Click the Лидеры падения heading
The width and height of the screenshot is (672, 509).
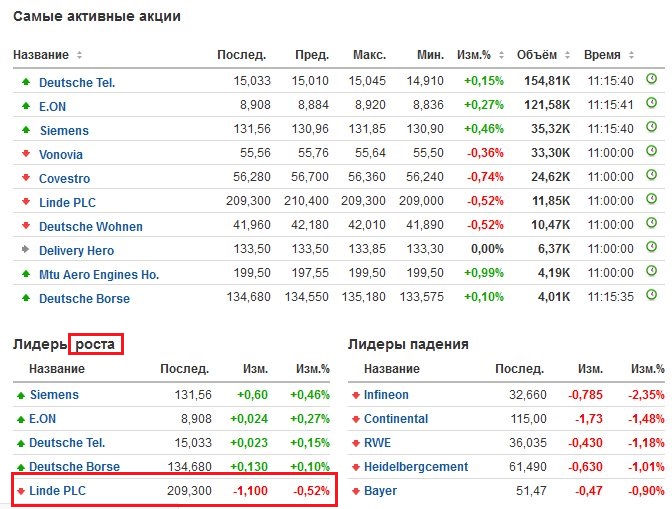(x=408, y=344)
